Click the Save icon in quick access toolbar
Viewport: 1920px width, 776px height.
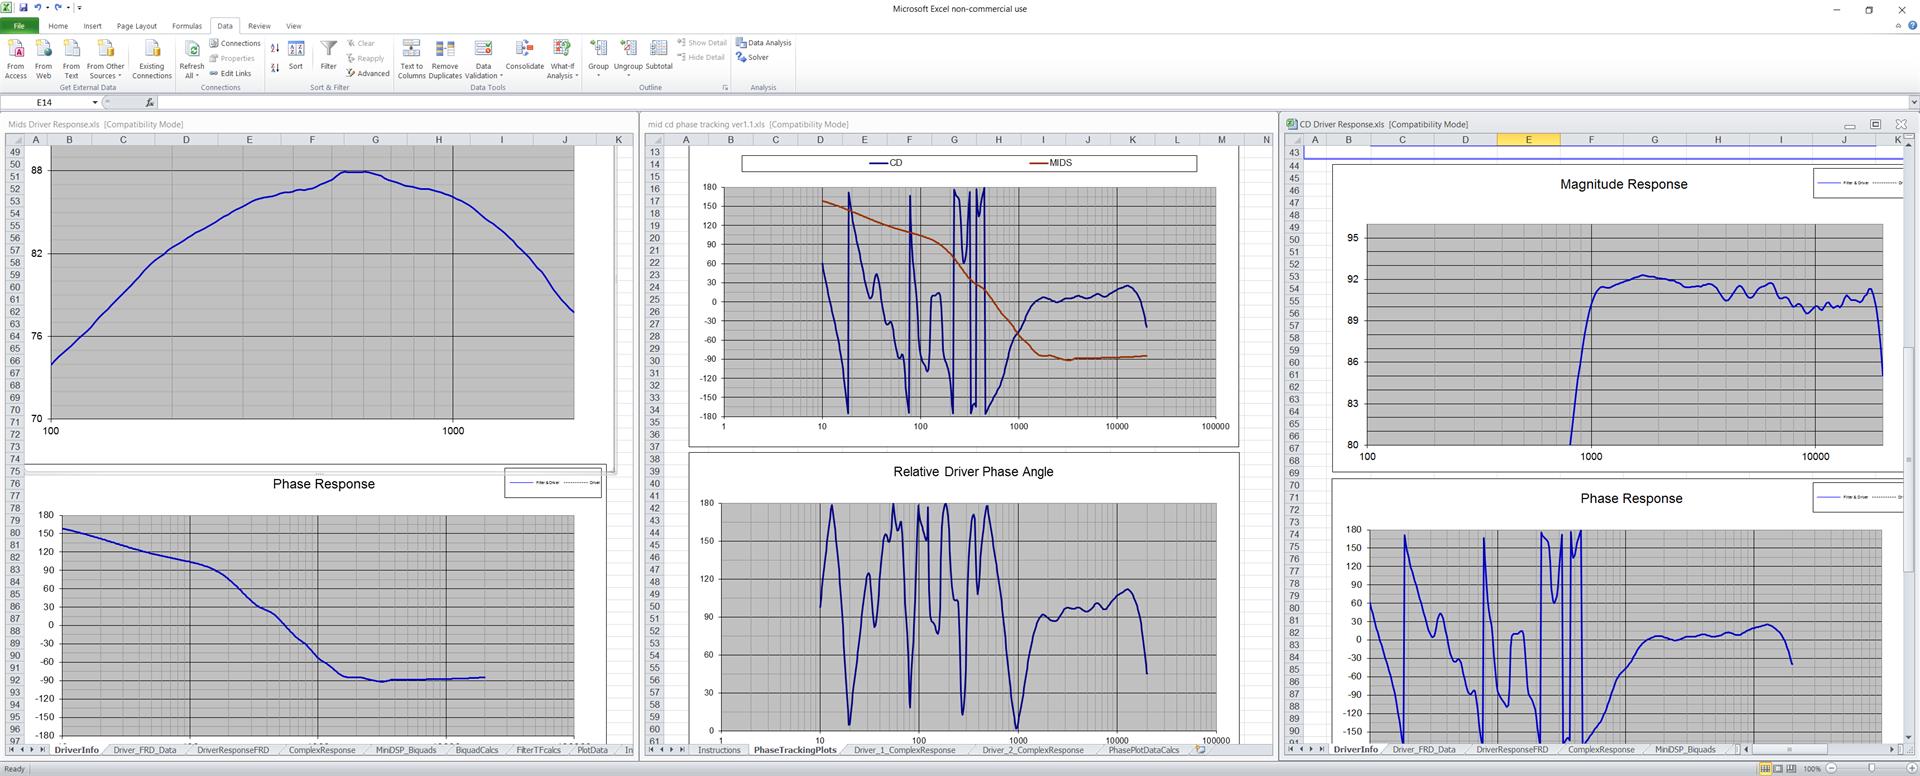pos(23,8)
